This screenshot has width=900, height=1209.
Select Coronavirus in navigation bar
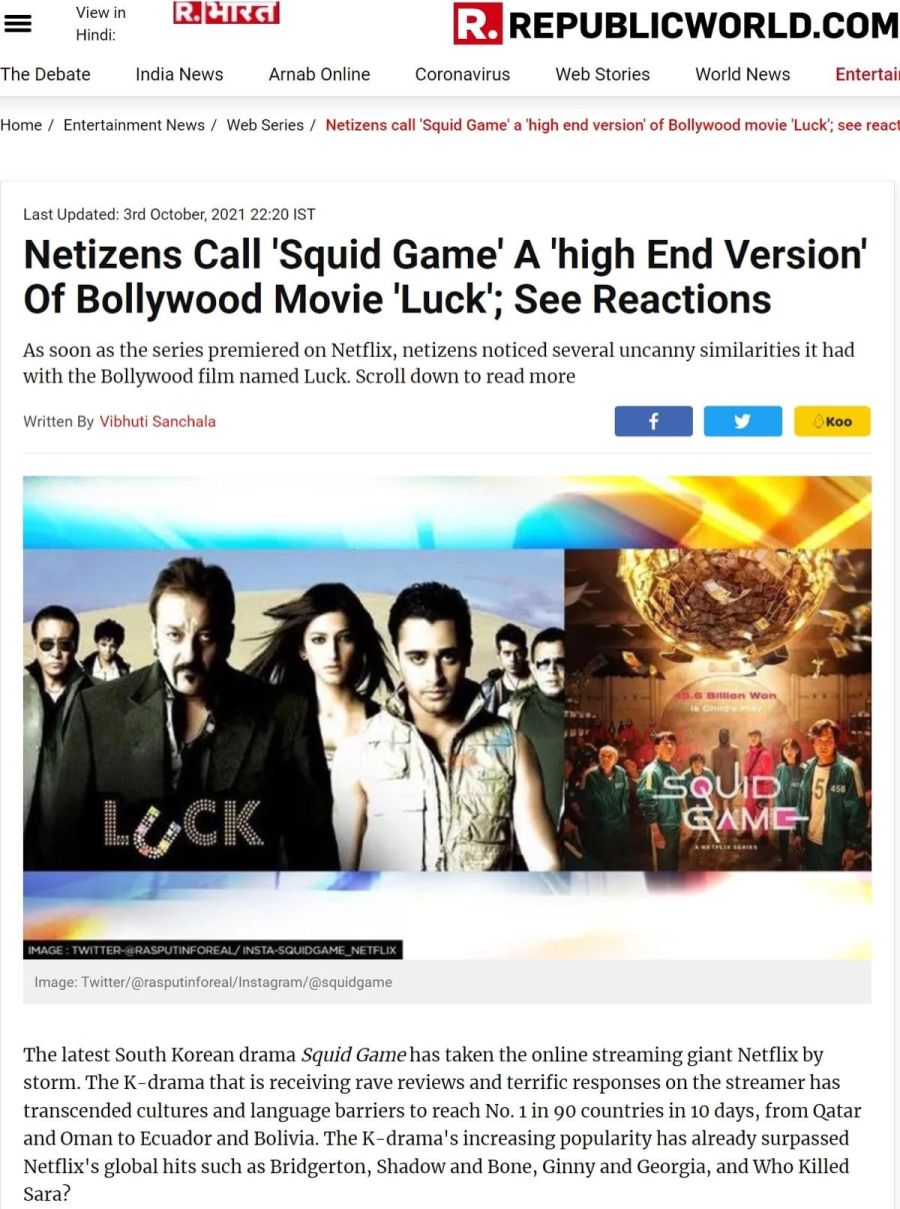[462, 74]
